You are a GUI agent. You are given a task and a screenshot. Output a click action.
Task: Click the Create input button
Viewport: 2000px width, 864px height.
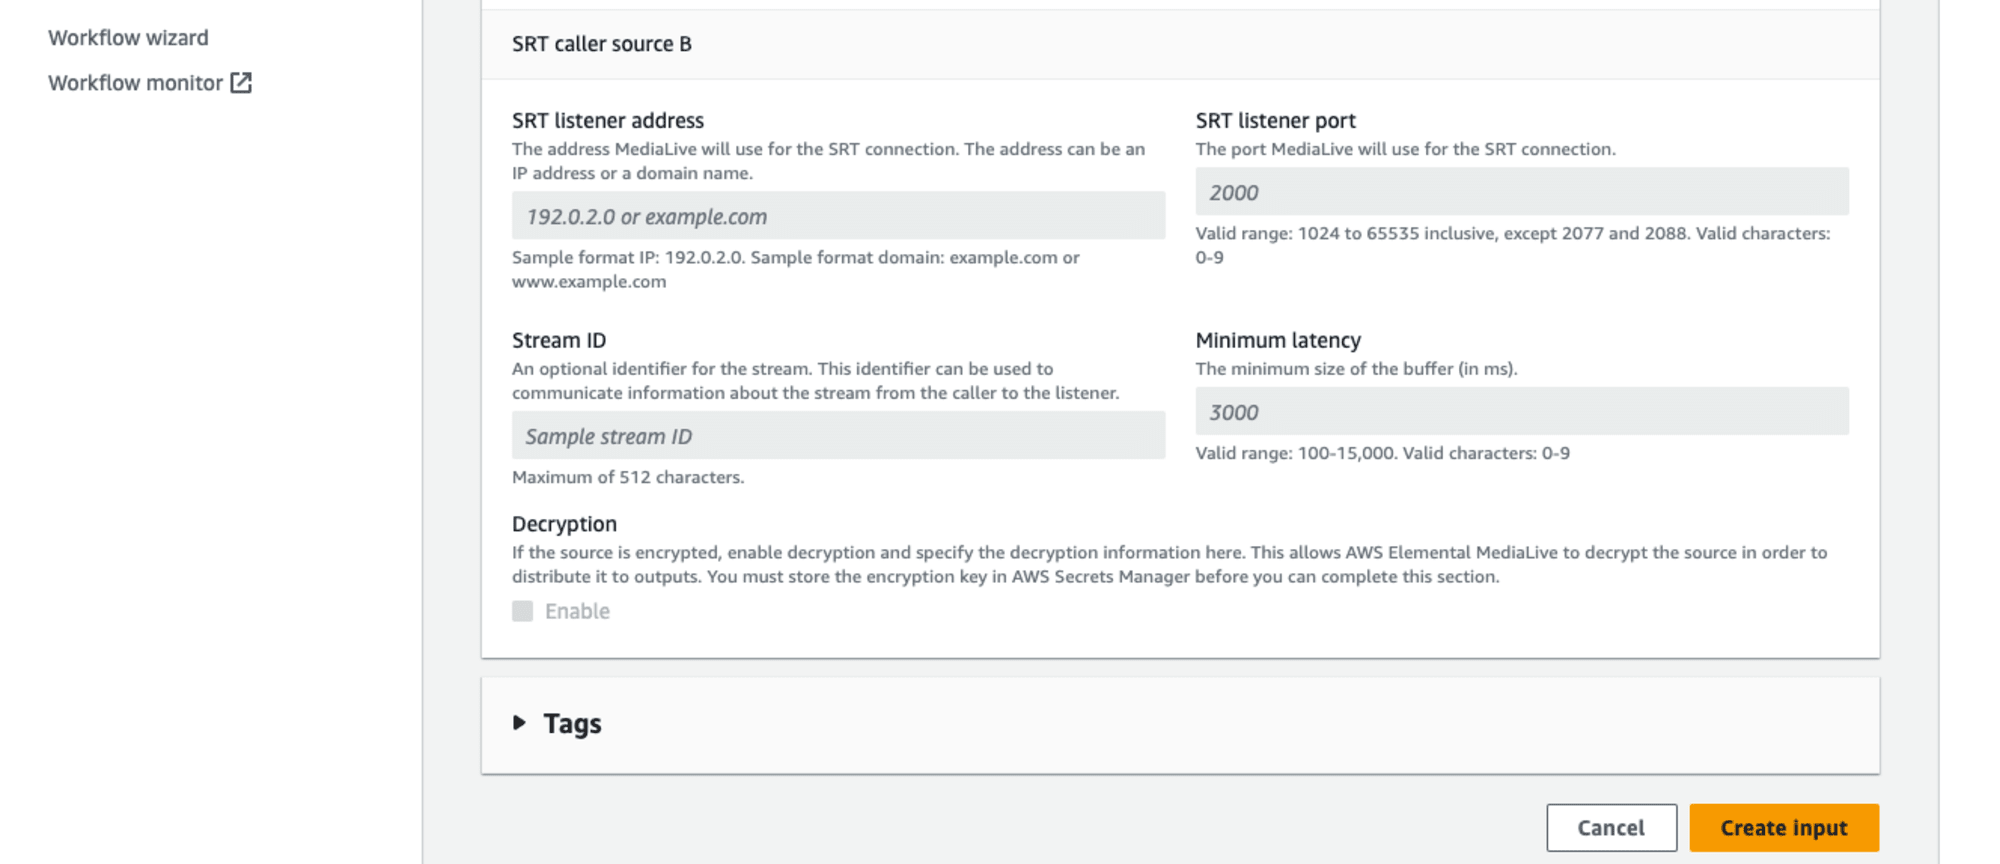[1784, 828]
